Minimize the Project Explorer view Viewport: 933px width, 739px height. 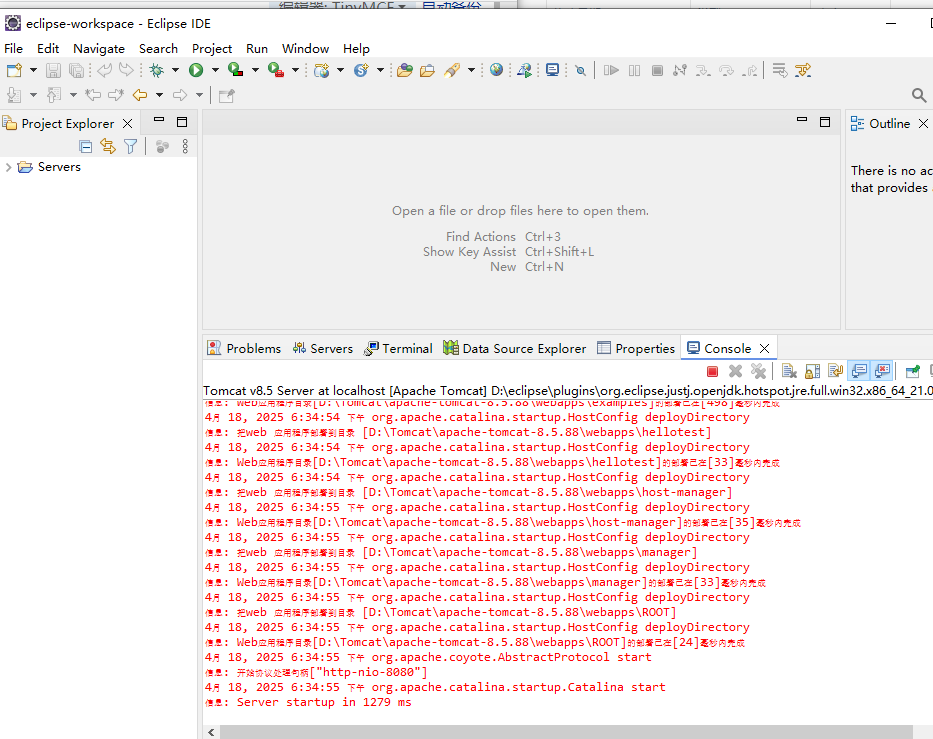159,121
